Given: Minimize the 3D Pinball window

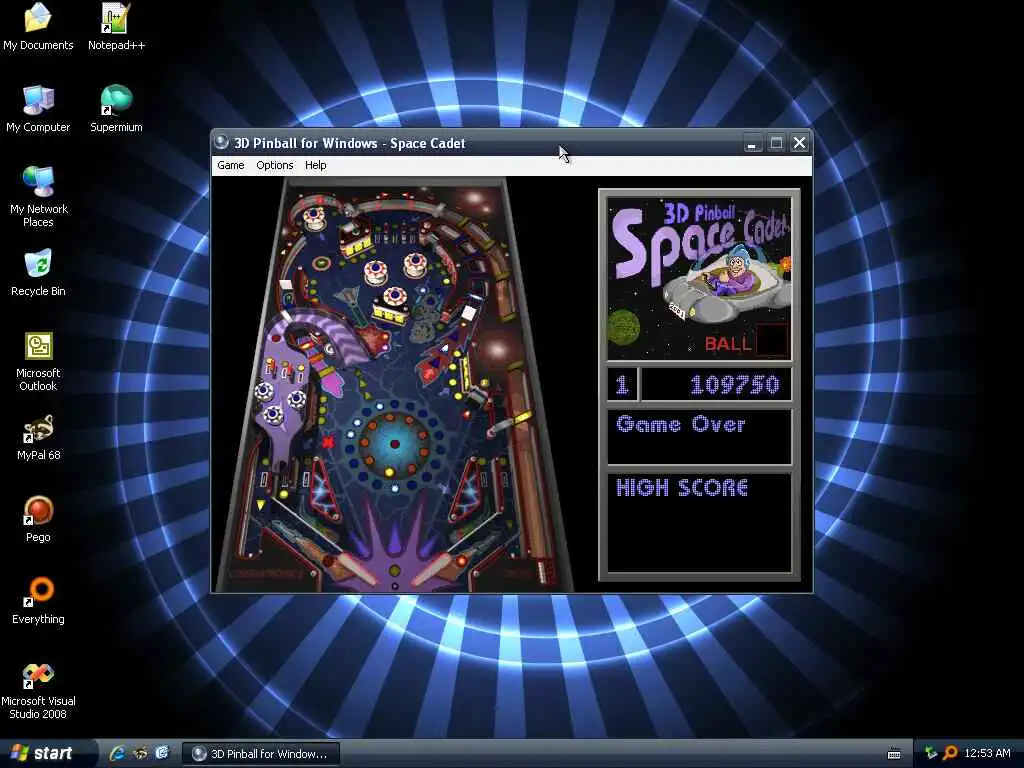Looking at the screenshot, I should click(x=752, y=143).
